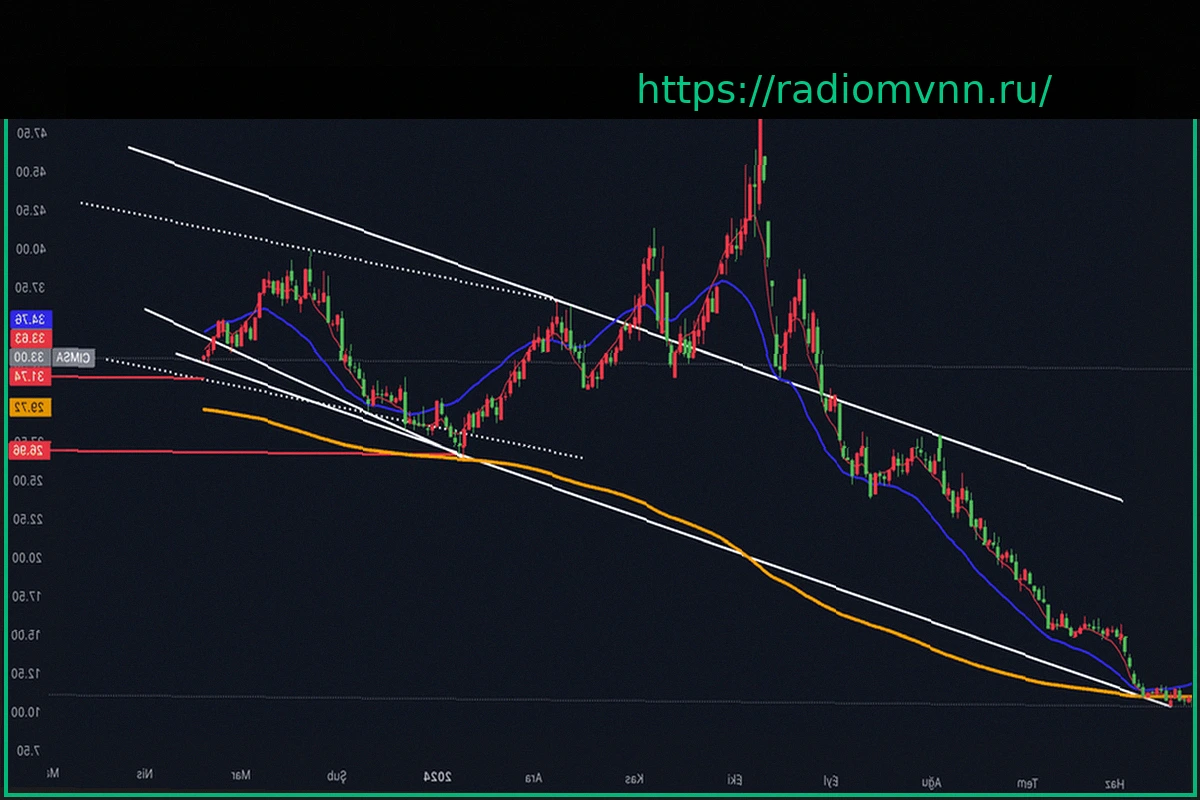The width and height of the screenshot is (1200, 800).
Task: Click the gray 33.00 price label
Action: (28, 357)
